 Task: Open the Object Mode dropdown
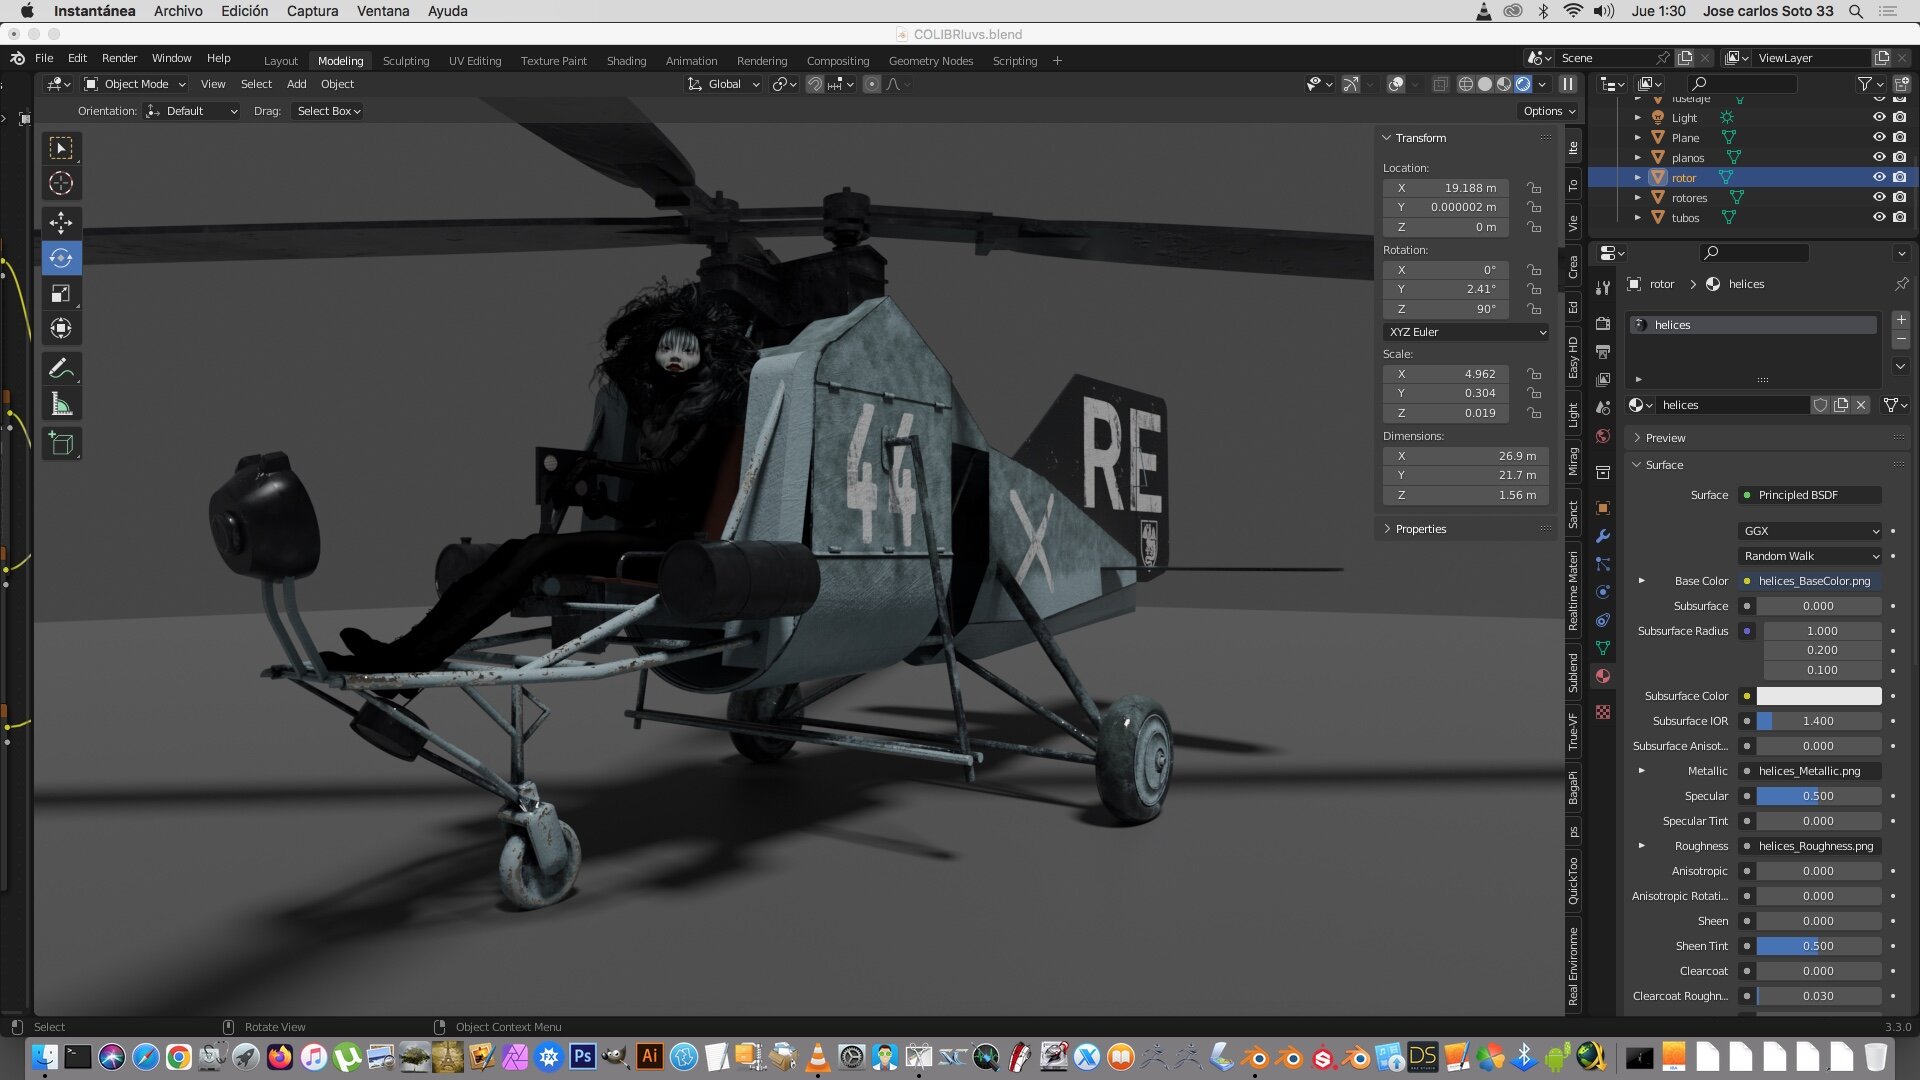[x=135, y=84]
